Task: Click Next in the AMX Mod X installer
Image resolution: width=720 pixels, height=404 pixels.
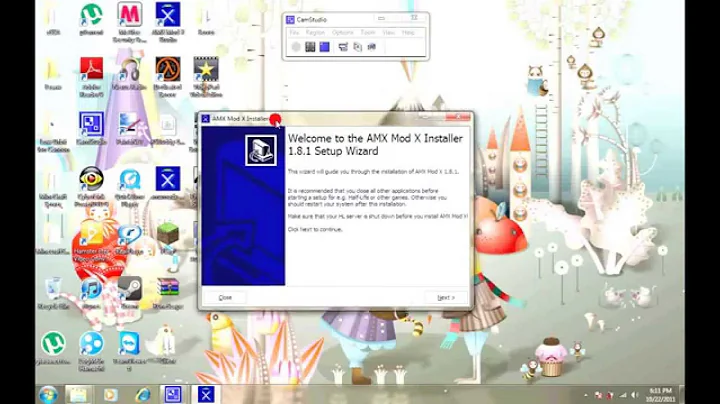Action: click(446, 297)
